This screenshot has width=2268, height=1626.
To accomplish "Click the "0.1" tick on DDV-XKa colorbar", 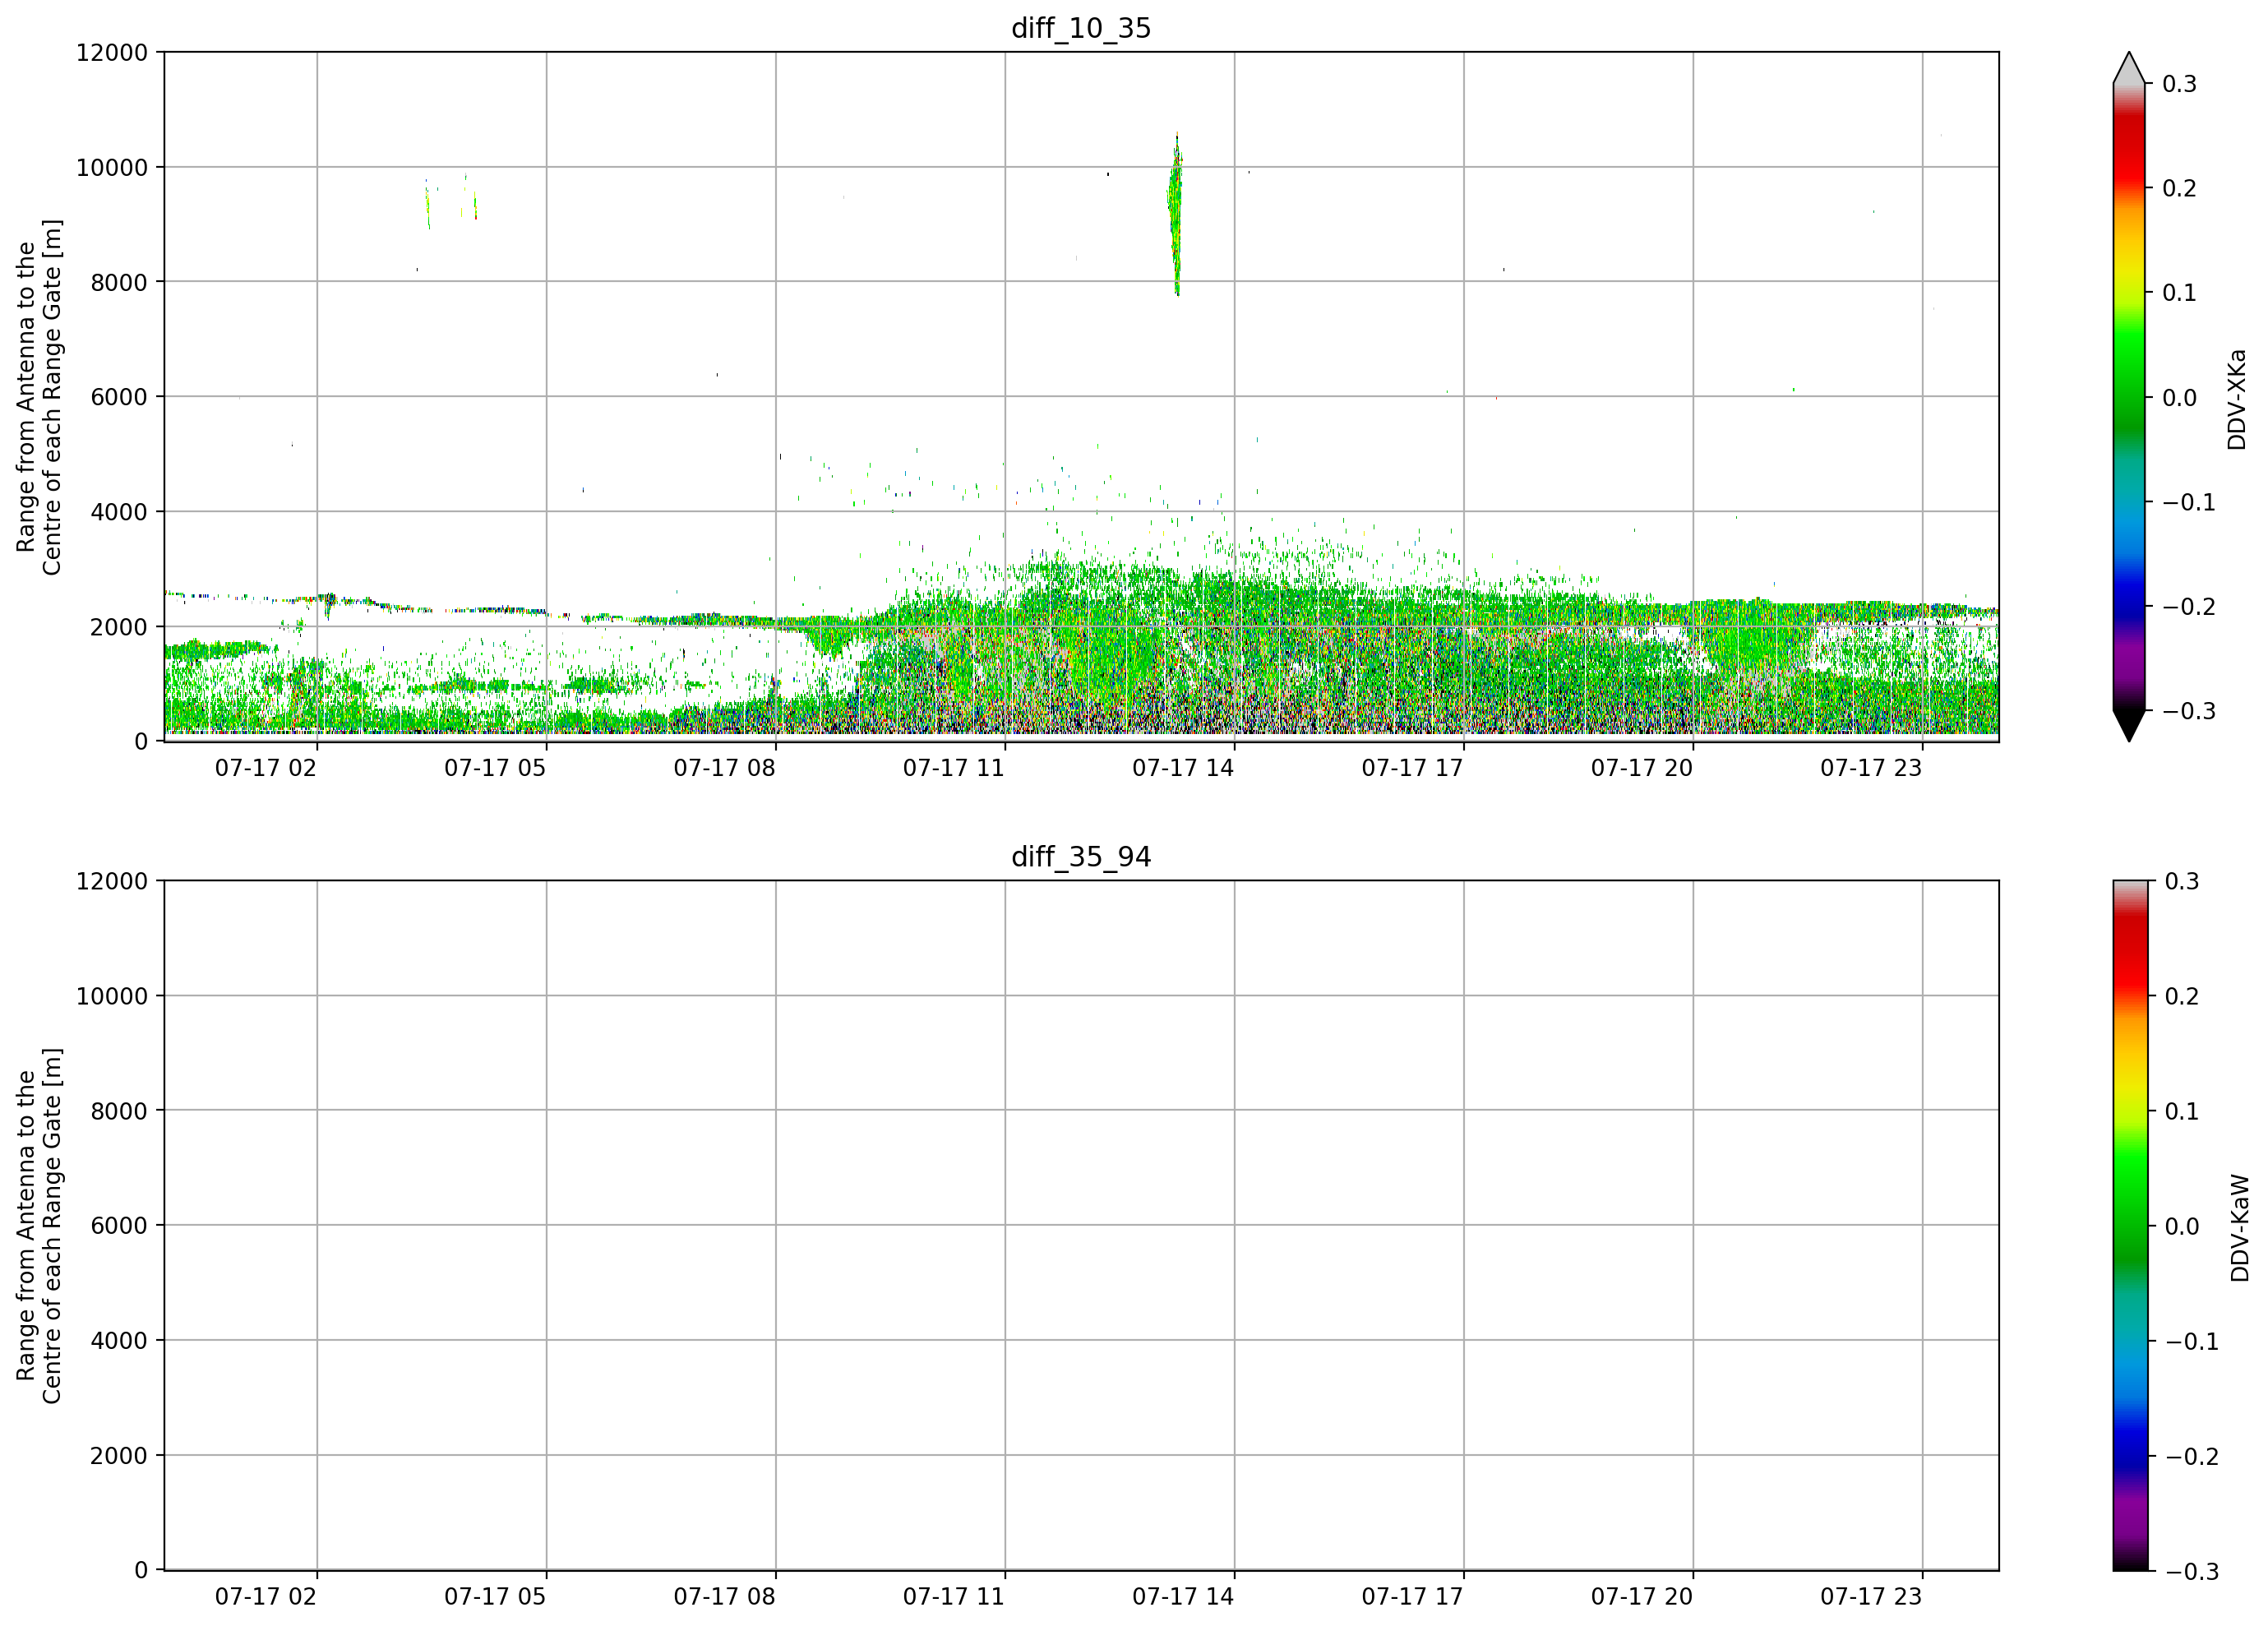I will point(2180,293).
